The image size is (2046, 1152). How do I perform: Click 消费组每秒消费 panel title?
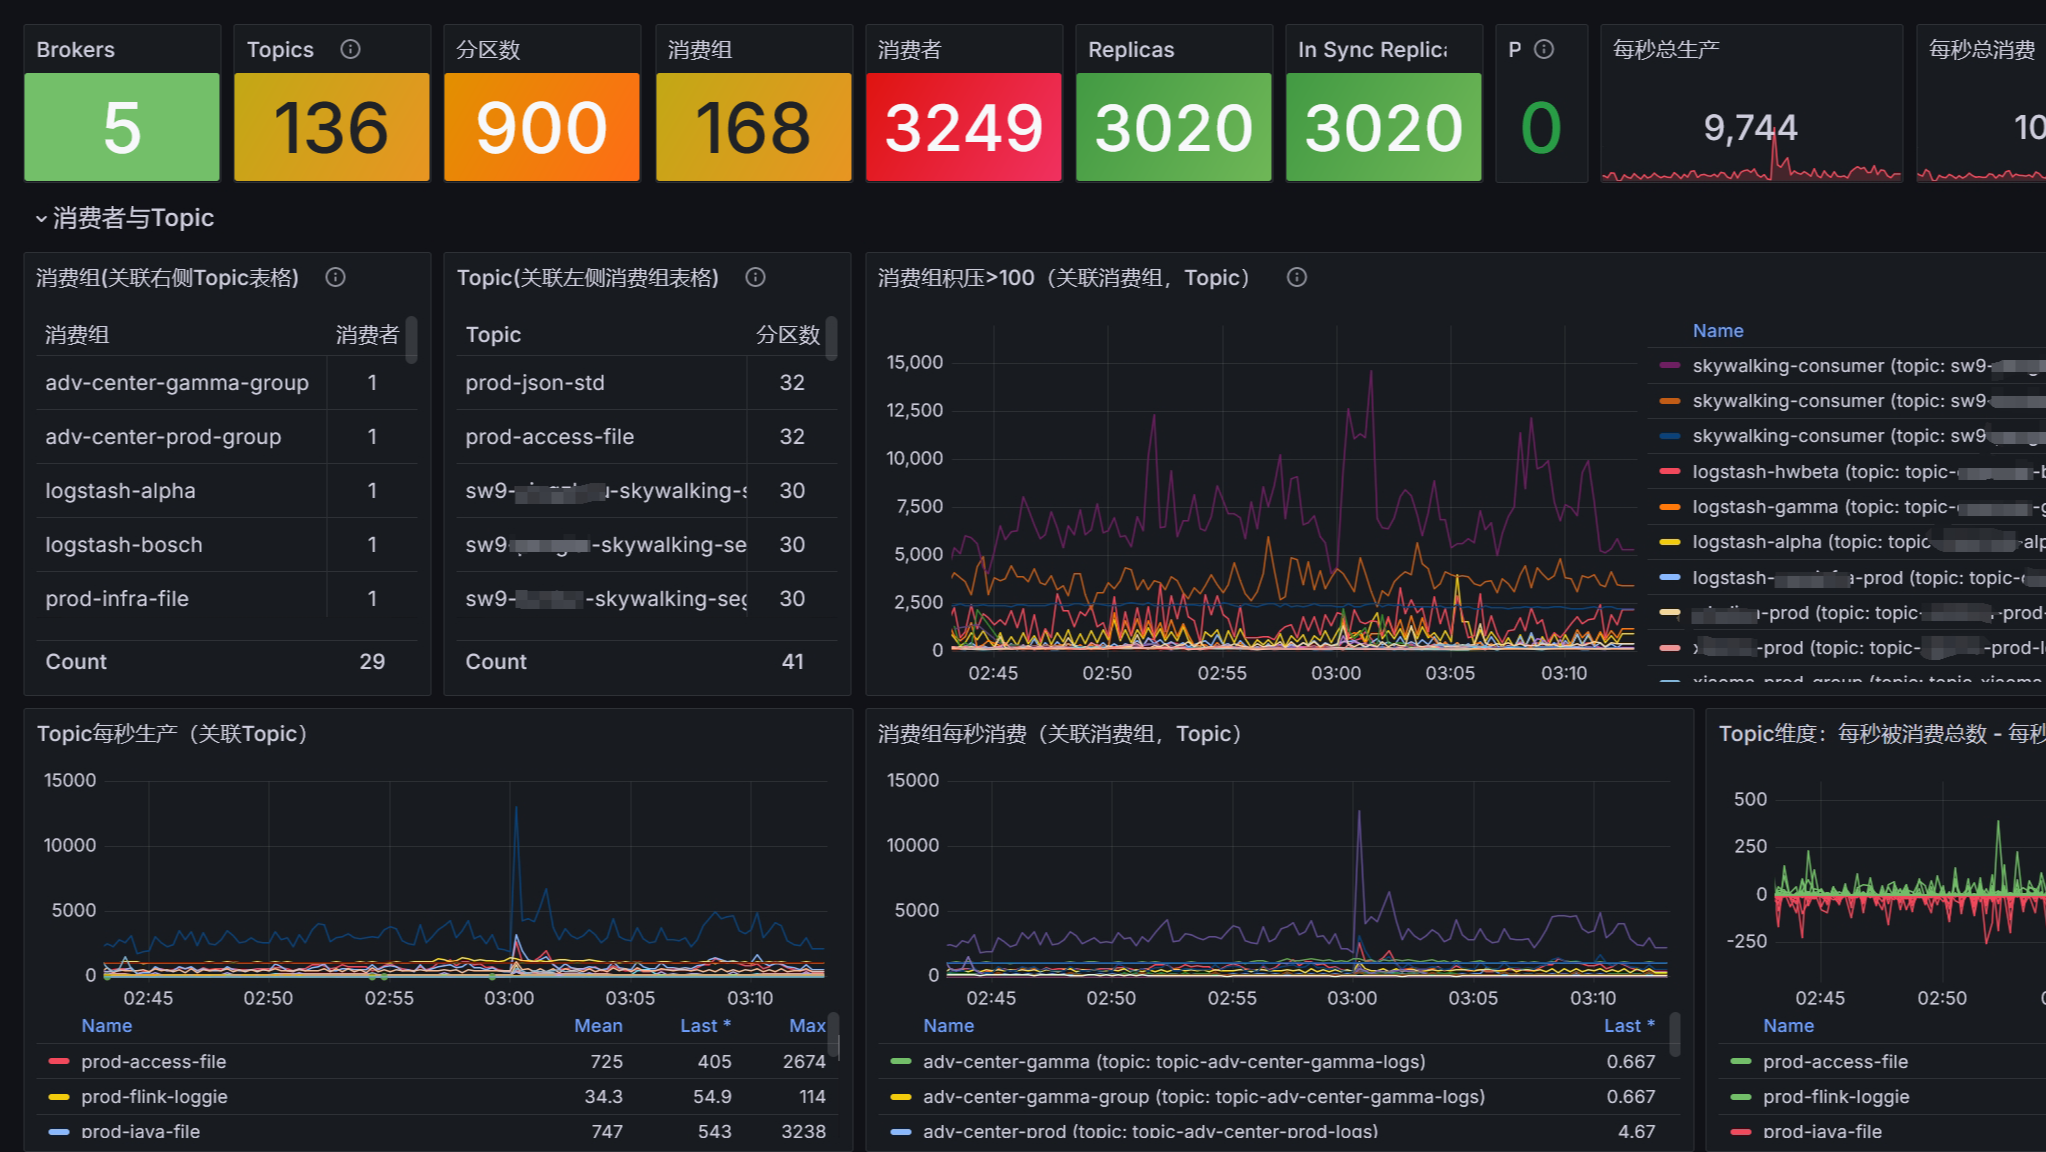(1059, 734)
